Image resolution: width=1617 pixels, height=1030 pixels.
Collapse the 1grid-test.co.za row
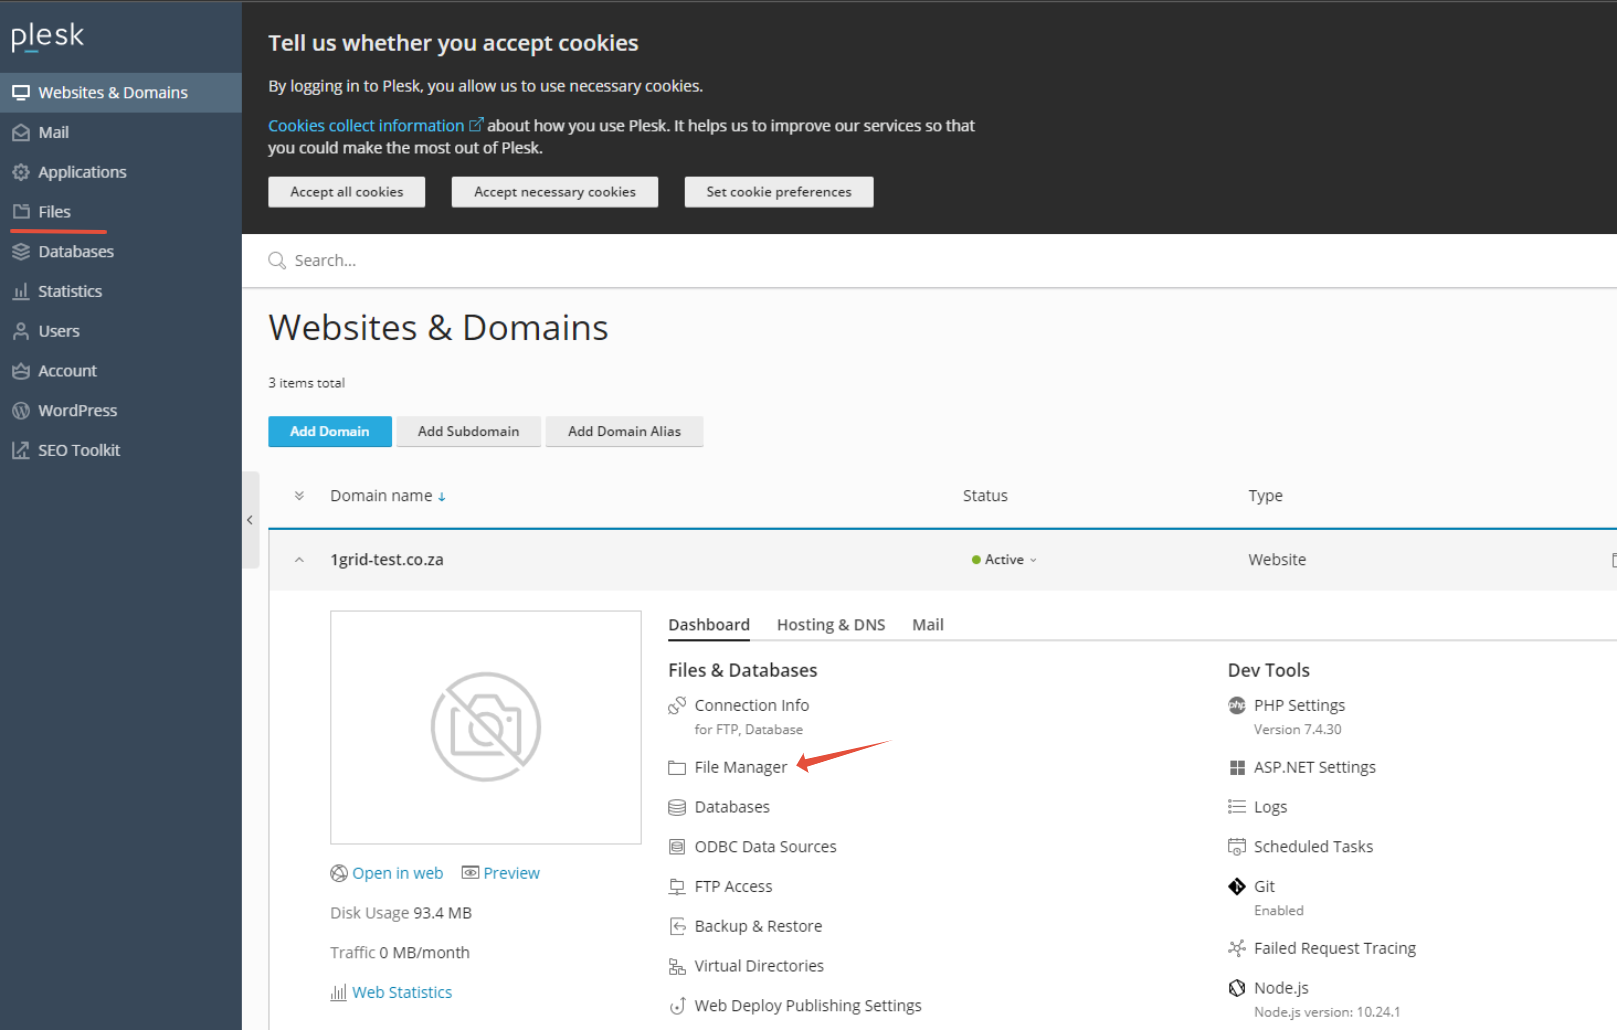pyautogui.click(x=299, y=560)
